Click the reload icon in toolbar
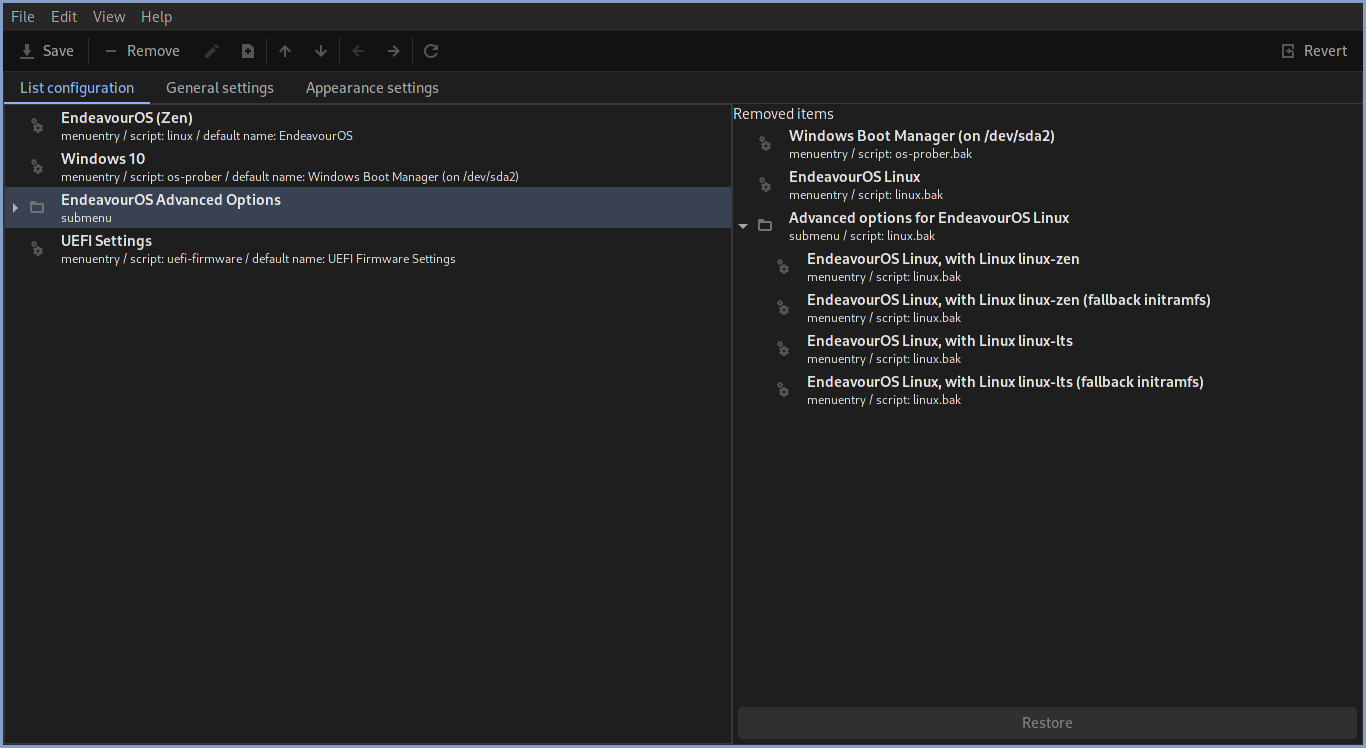 (431, 51)
